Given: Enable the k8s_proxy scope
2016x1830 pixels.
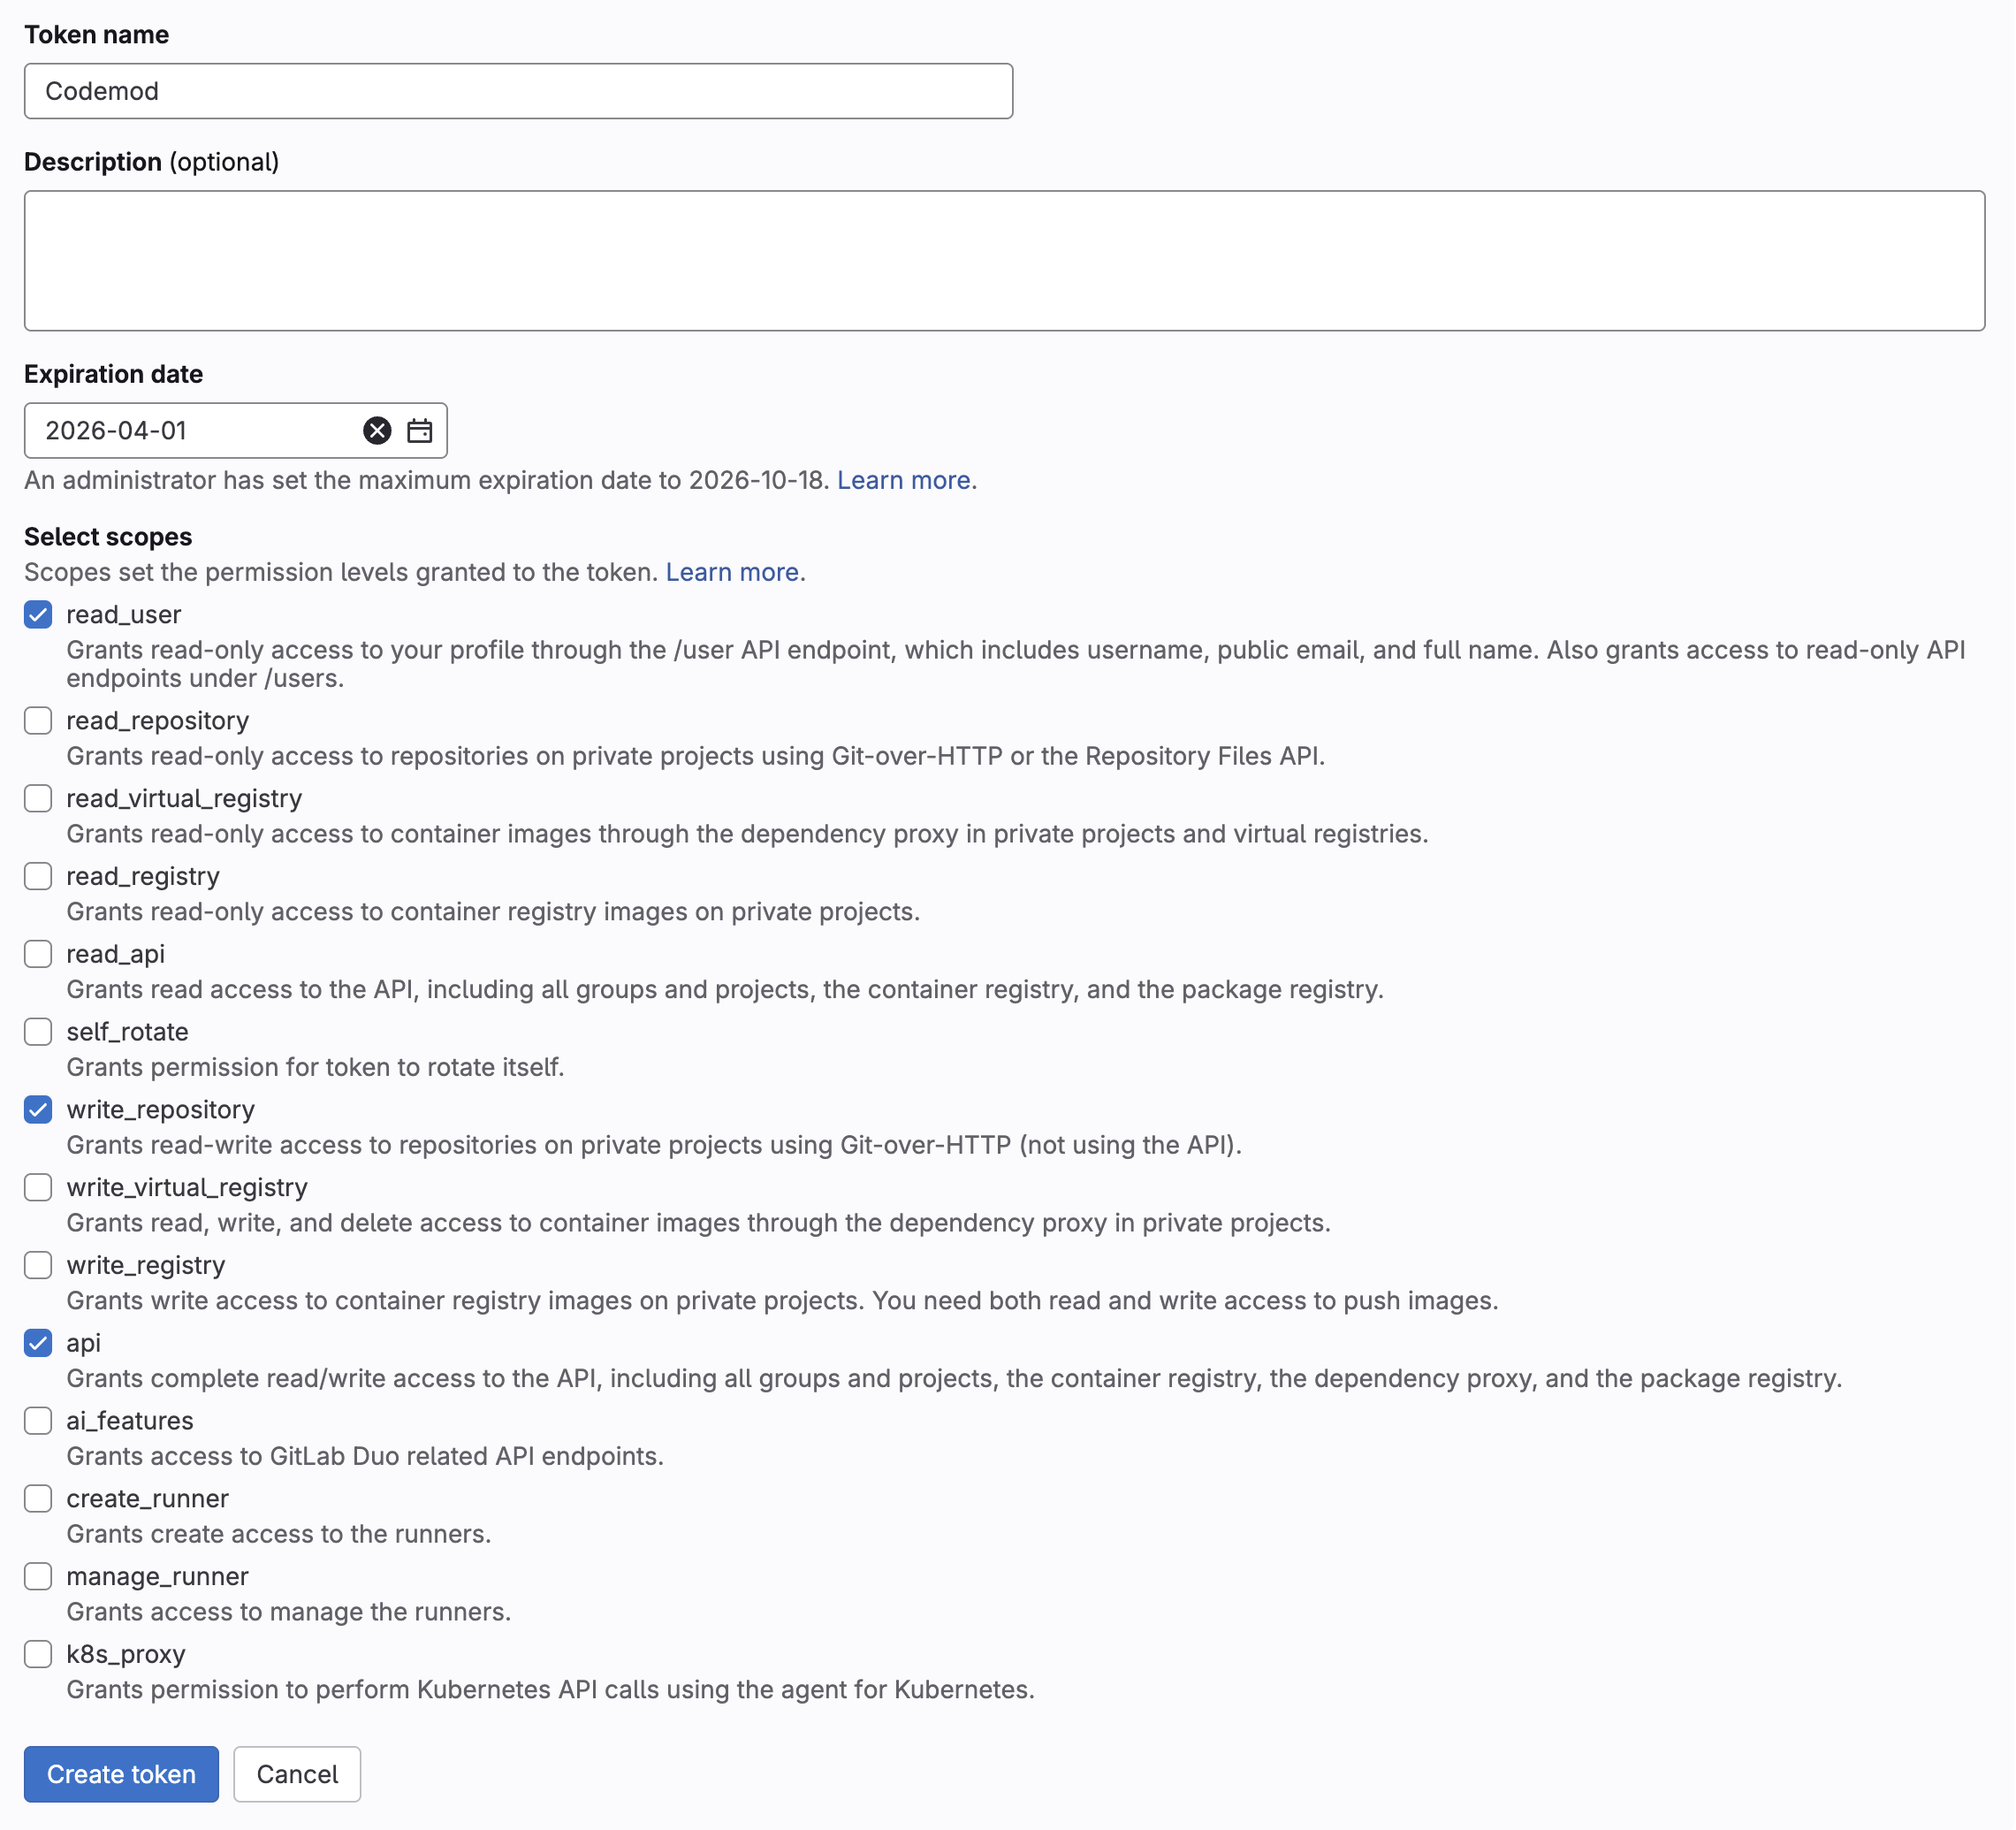Looking at the screenshot, I should pyautogui.click(x=38, y=1654).
